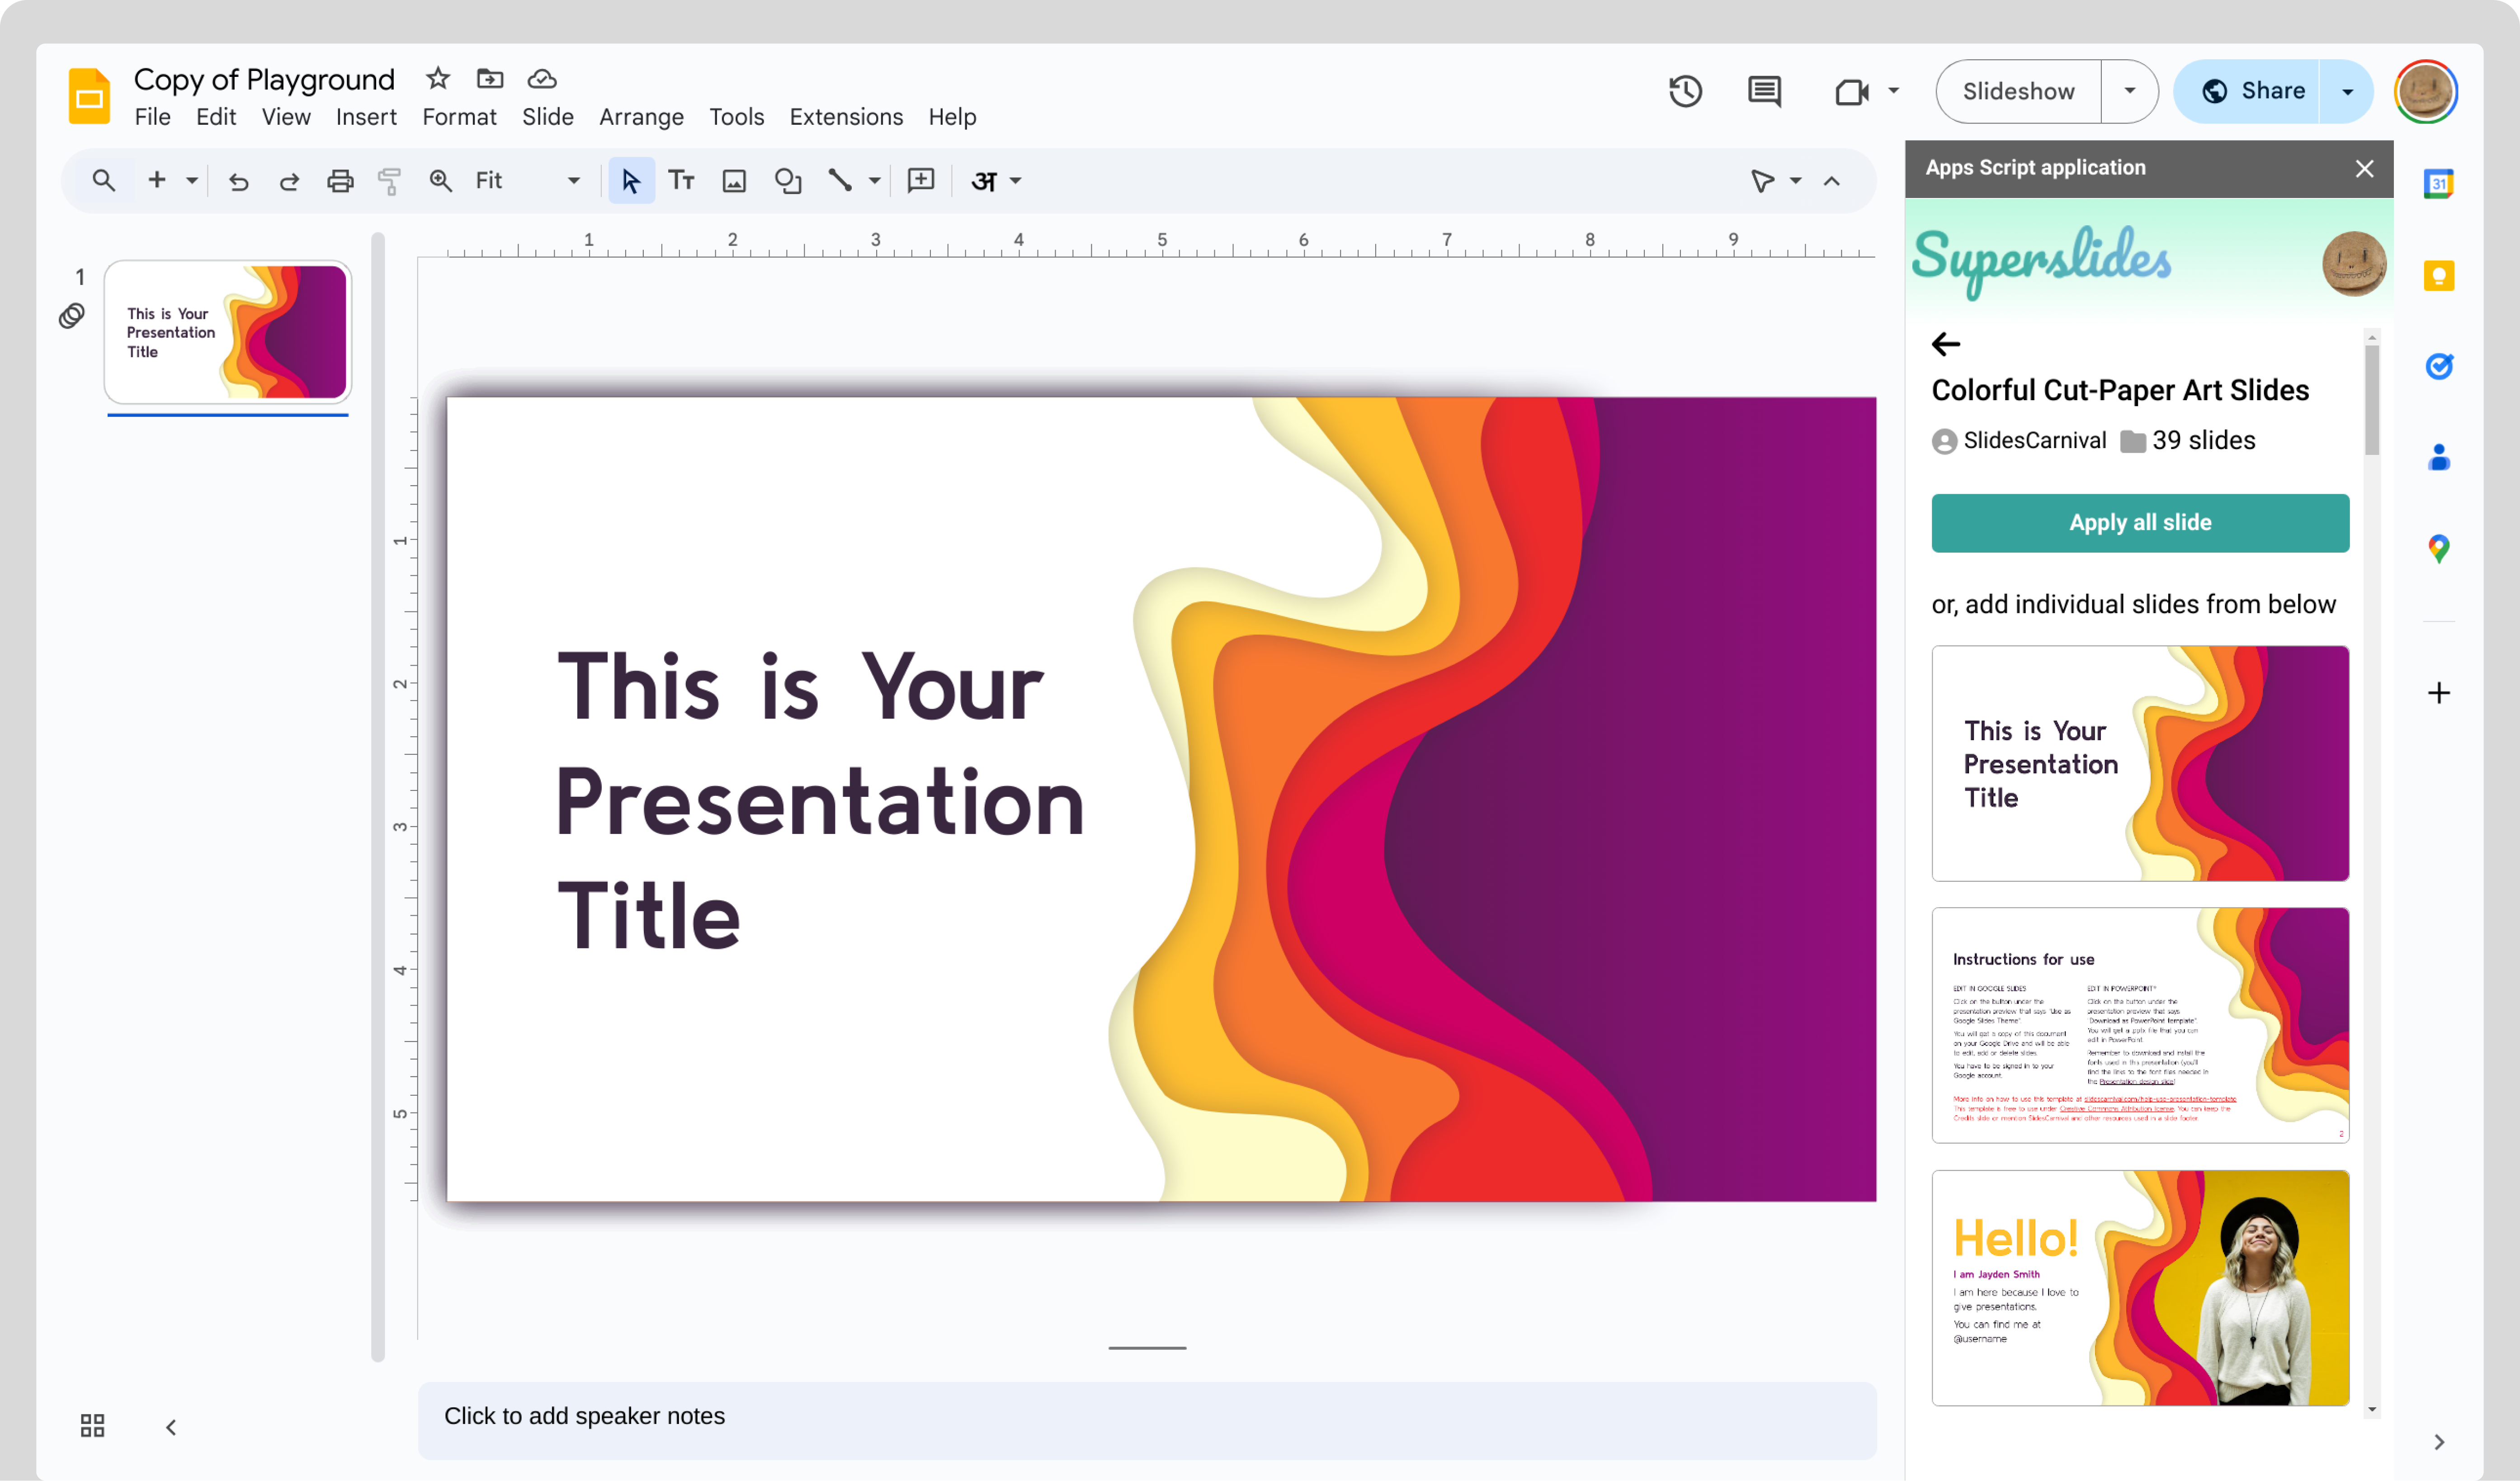Hide the menus with the up chevron
Screen dimensions: 2520x1481
point(1831,181)
